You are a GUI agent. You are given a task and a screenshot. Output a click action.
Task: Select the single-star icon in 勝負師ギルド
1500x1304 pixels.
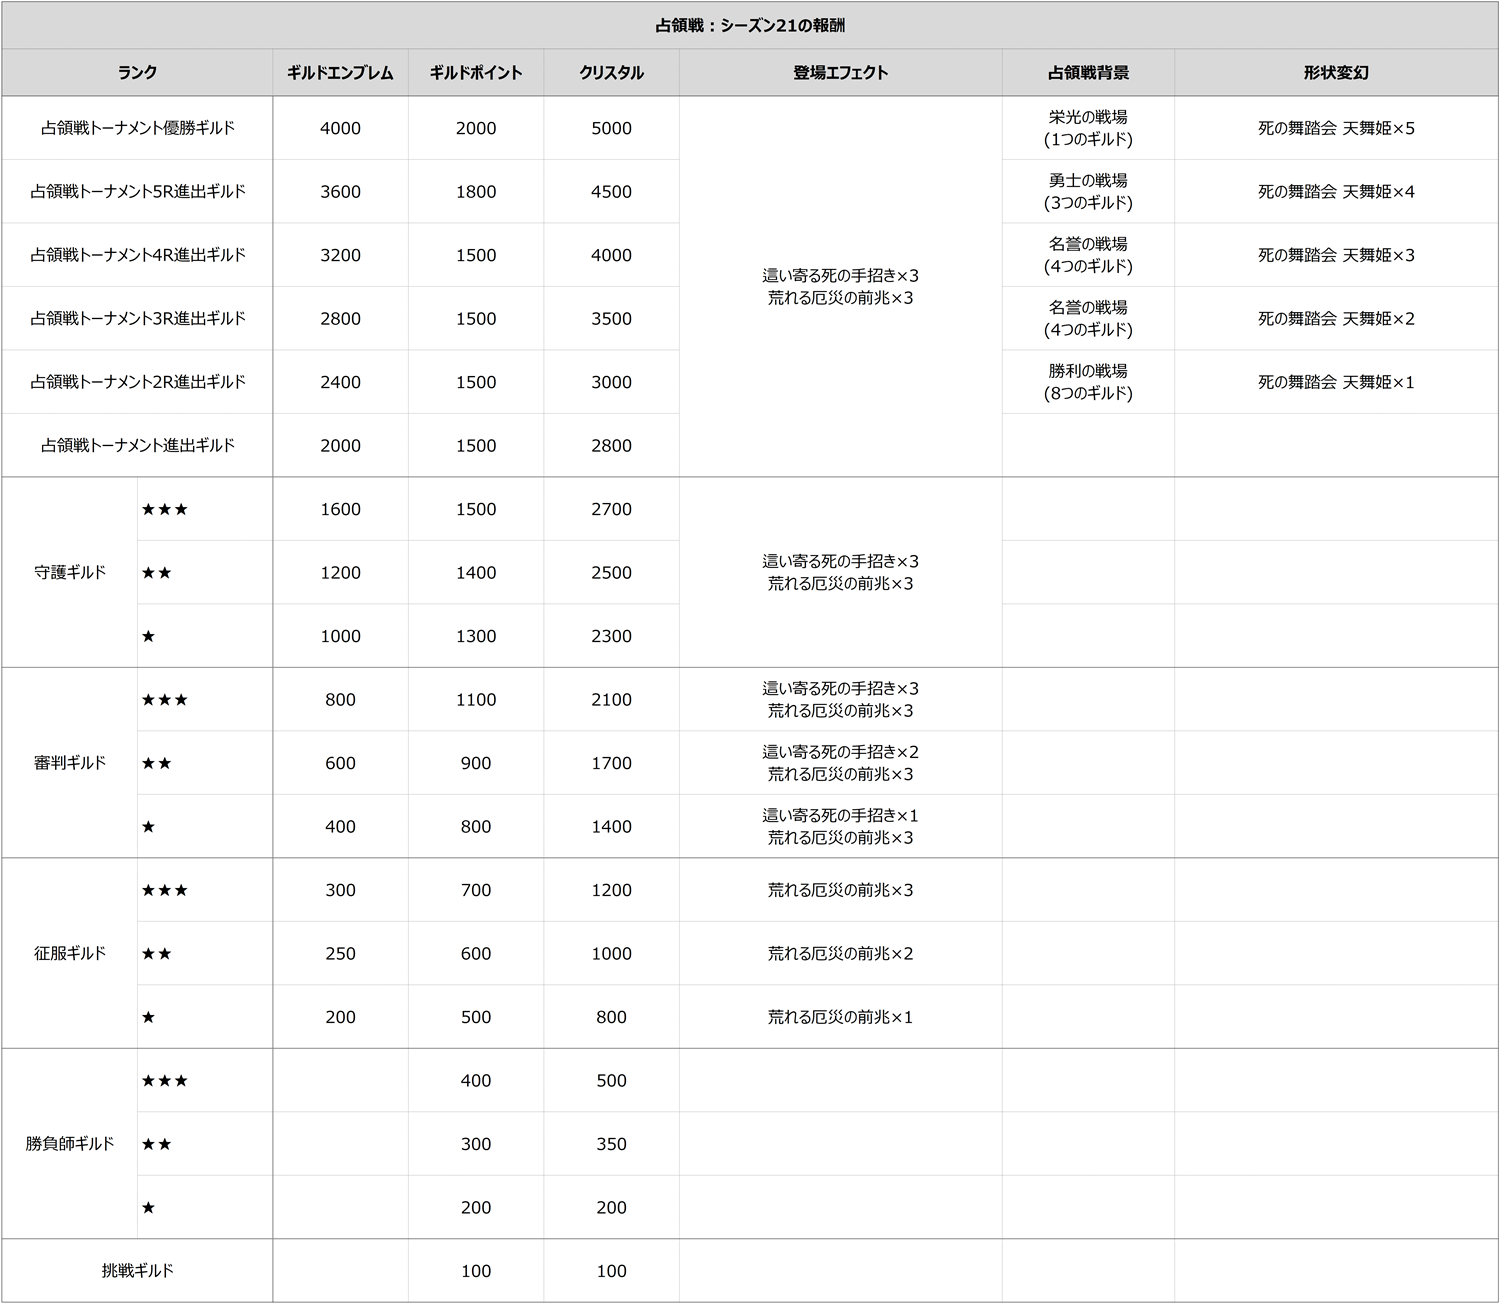click(x=149, y=1208)
